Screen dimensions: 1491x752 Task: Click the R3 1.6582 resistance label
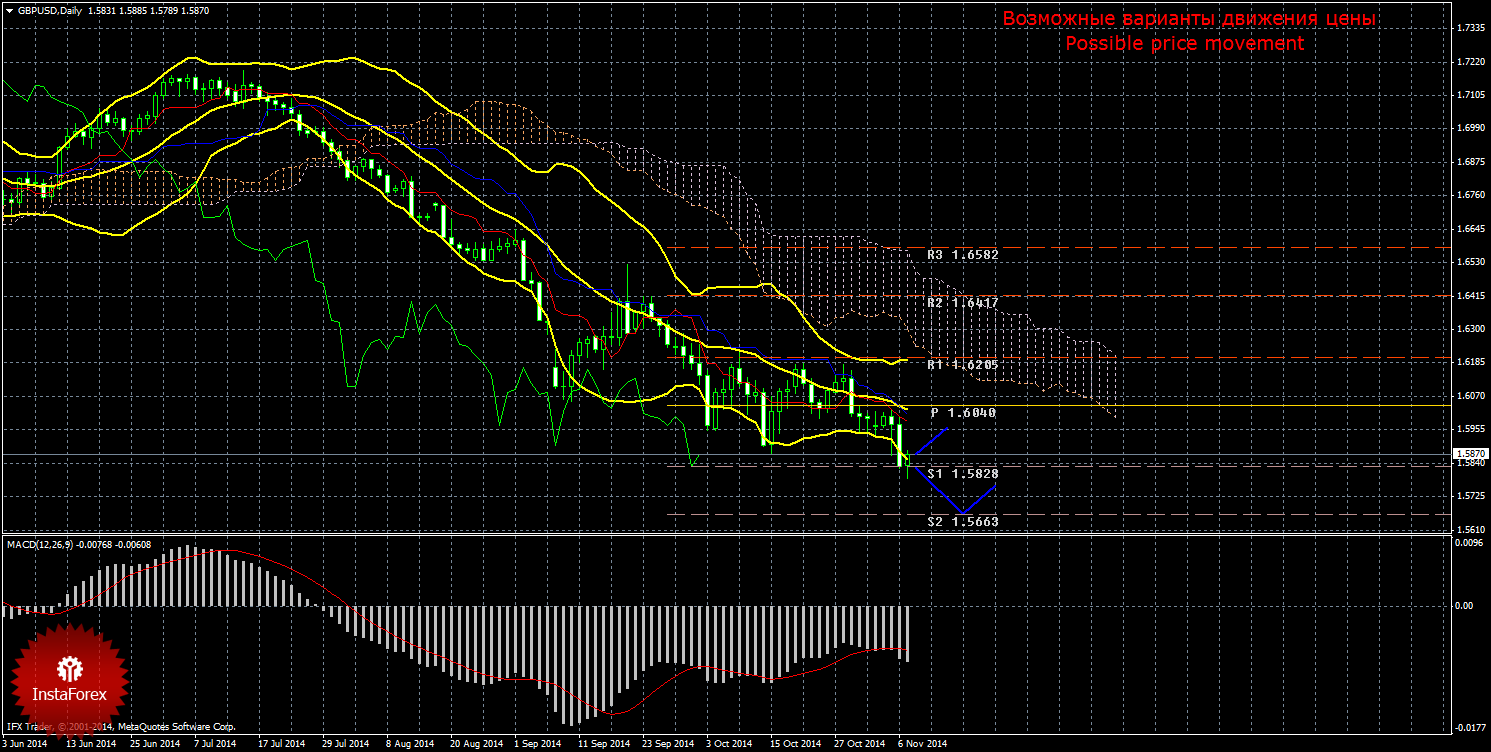pos(962,255)
